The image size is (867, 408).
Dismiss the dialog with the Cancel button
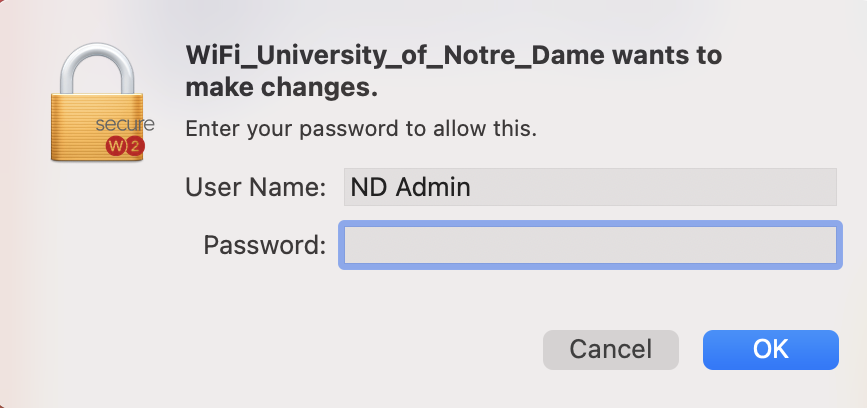610,349
